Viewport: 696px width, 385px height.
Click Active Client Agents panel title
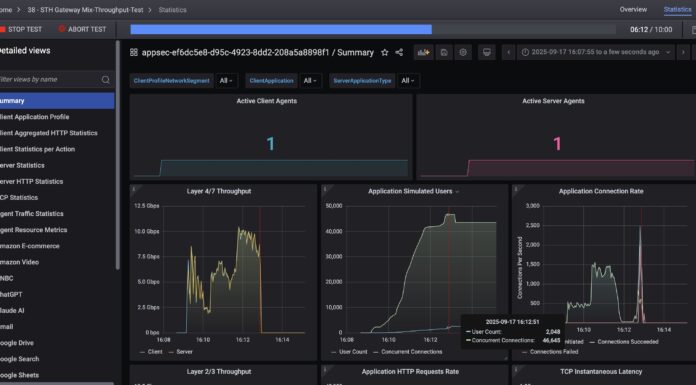click(266, 101)
